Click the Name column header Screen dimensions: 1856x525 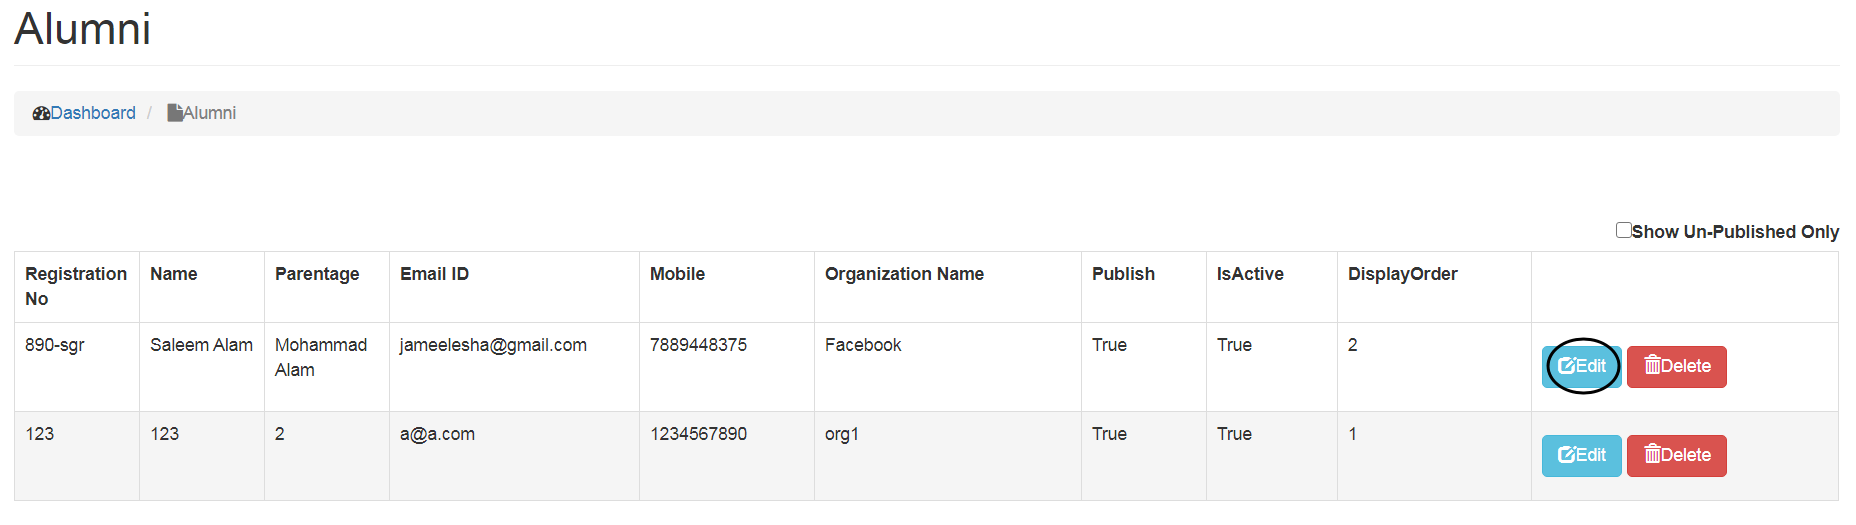(174, 274)
